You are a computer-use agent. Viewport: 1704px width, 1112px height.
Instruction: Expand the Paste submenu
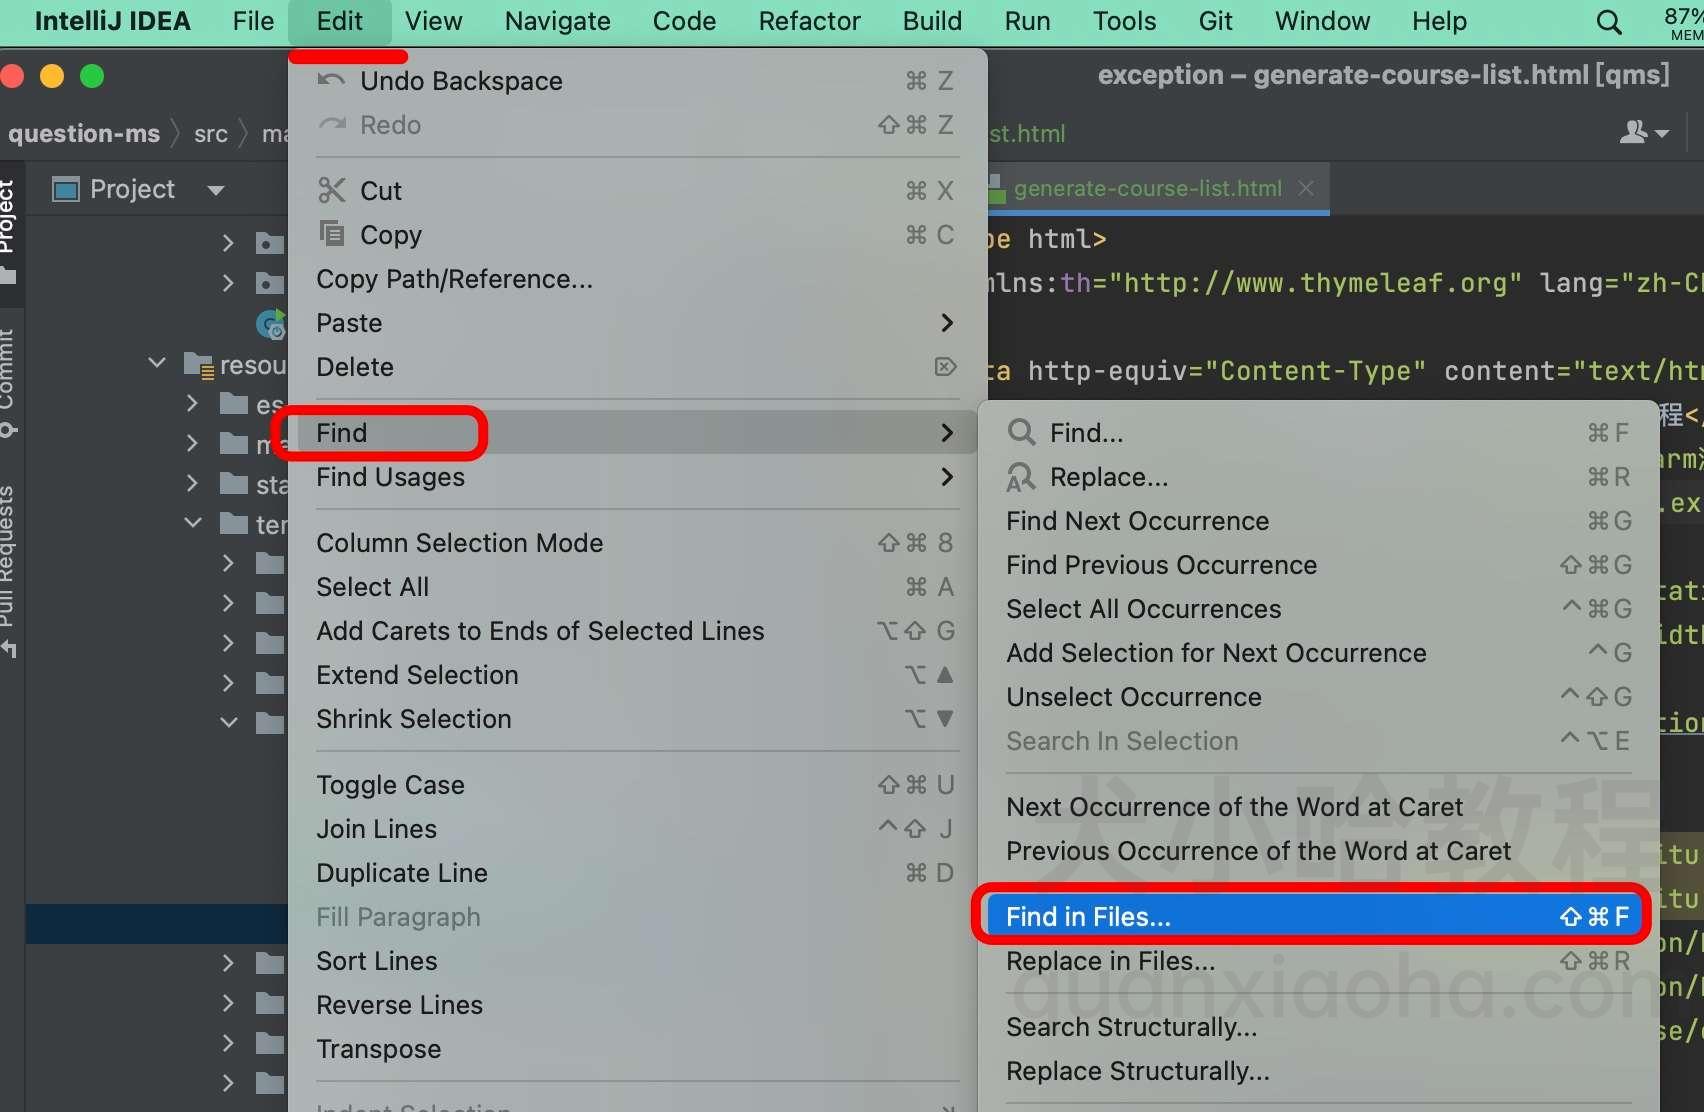[x=635, y=323]
